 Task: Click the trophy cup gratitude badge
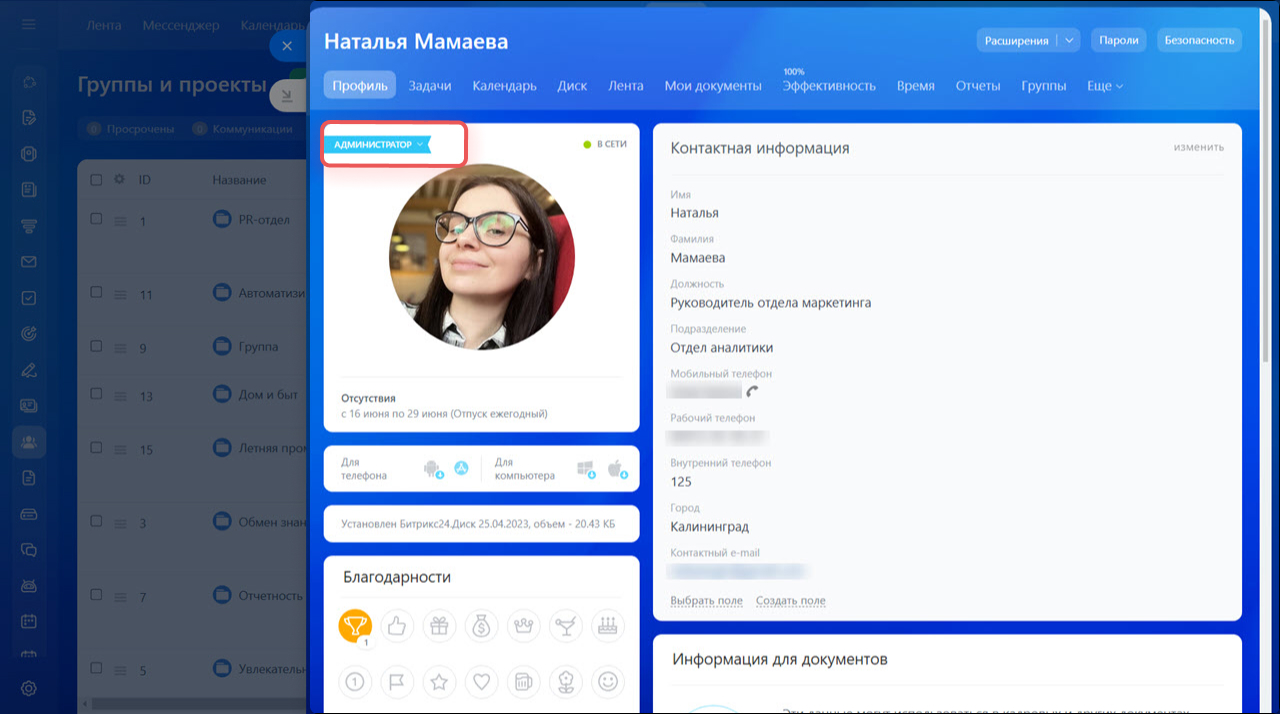[x=355, y=626]
